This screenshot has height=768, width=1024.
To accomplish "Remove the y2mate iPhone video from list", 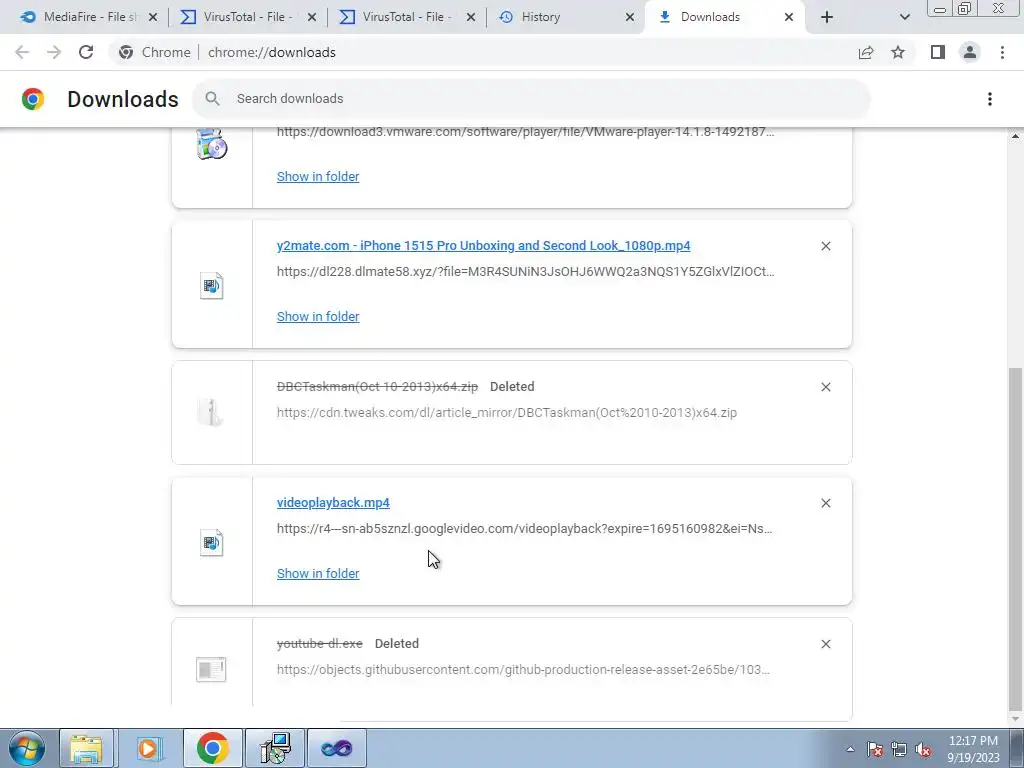I will tap(825, 246).
